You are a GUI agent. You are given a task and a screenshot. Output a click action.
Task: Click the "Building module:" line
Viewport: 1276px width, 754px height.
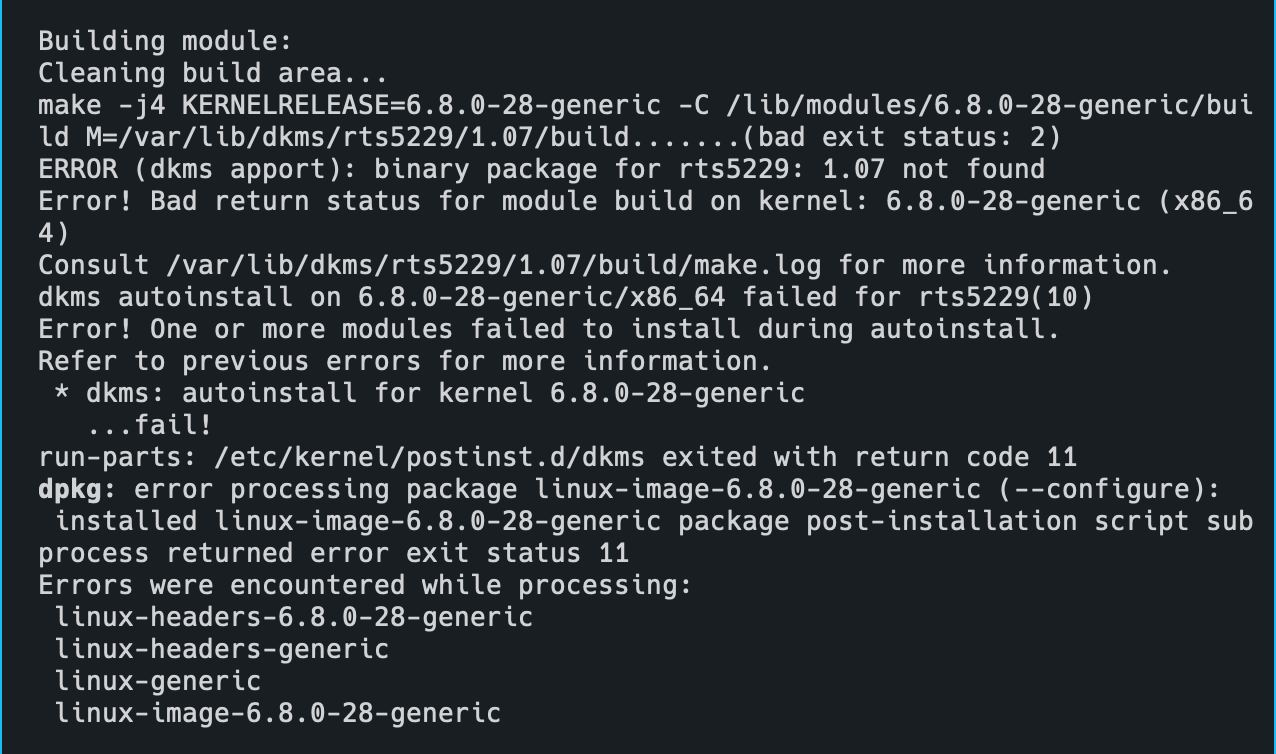point(165,41)
